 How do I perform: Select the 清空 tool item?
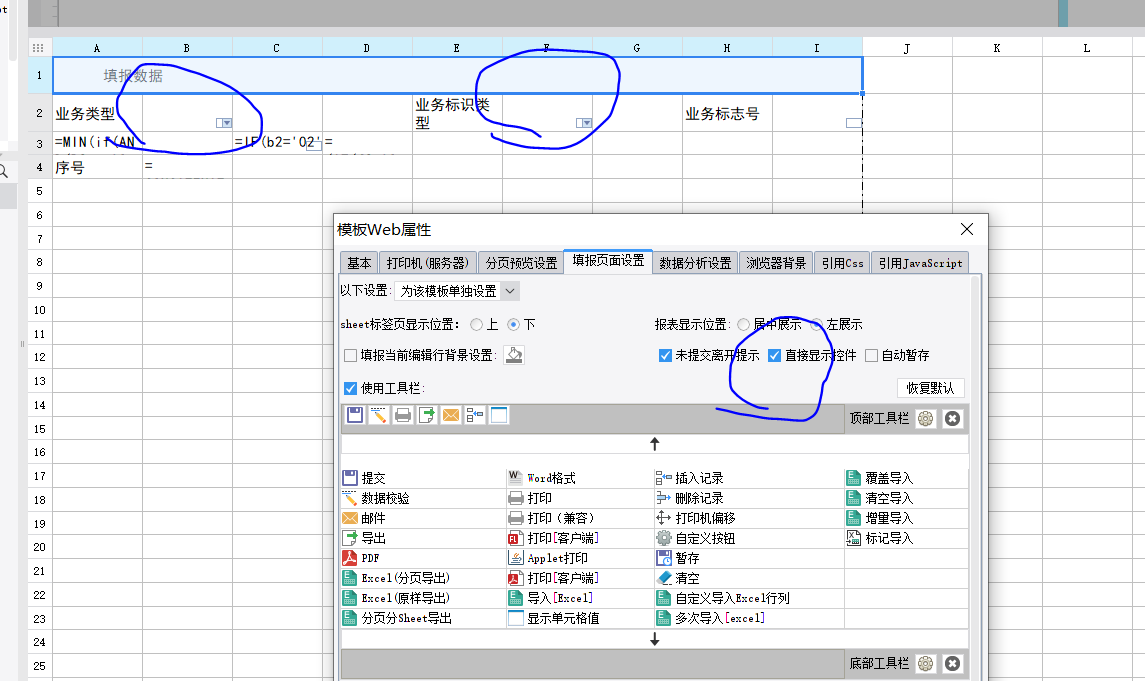(678, 578)
